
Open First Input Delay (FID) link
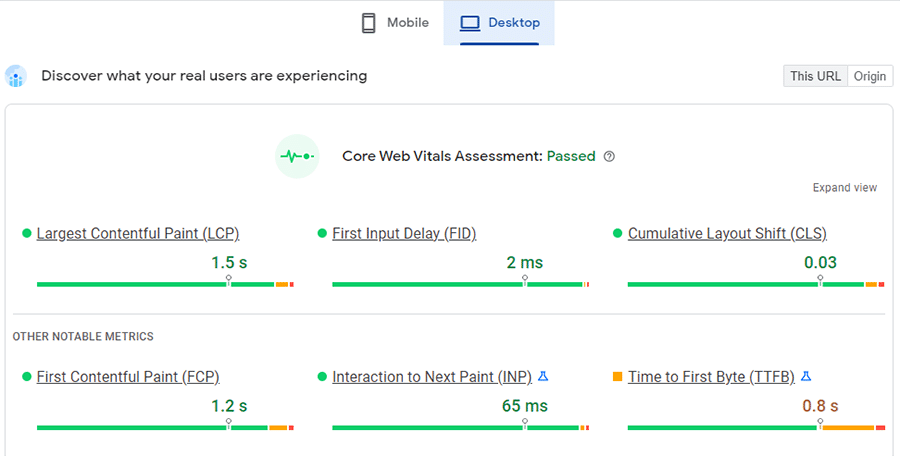(x=404, y=233)
